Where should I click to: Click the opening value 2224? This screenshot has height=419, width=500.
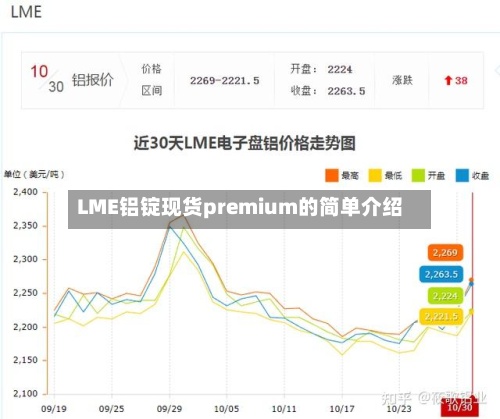[x=339, y=69]
